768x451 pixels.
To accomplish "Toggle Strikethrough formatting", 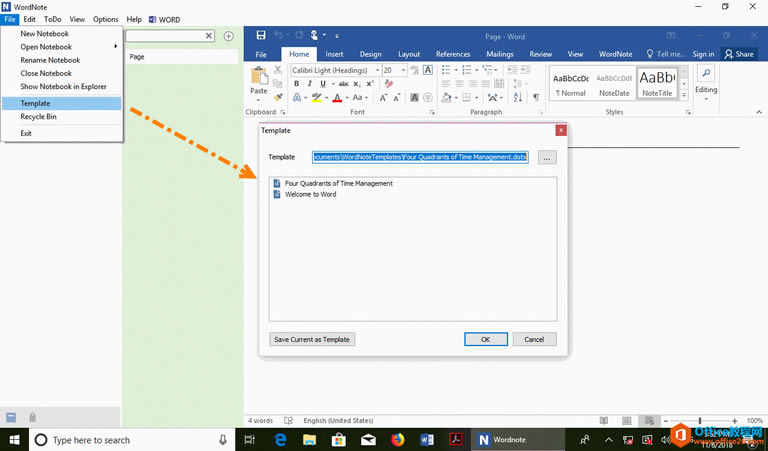I will pyautogui.click(x=344, y=84).
